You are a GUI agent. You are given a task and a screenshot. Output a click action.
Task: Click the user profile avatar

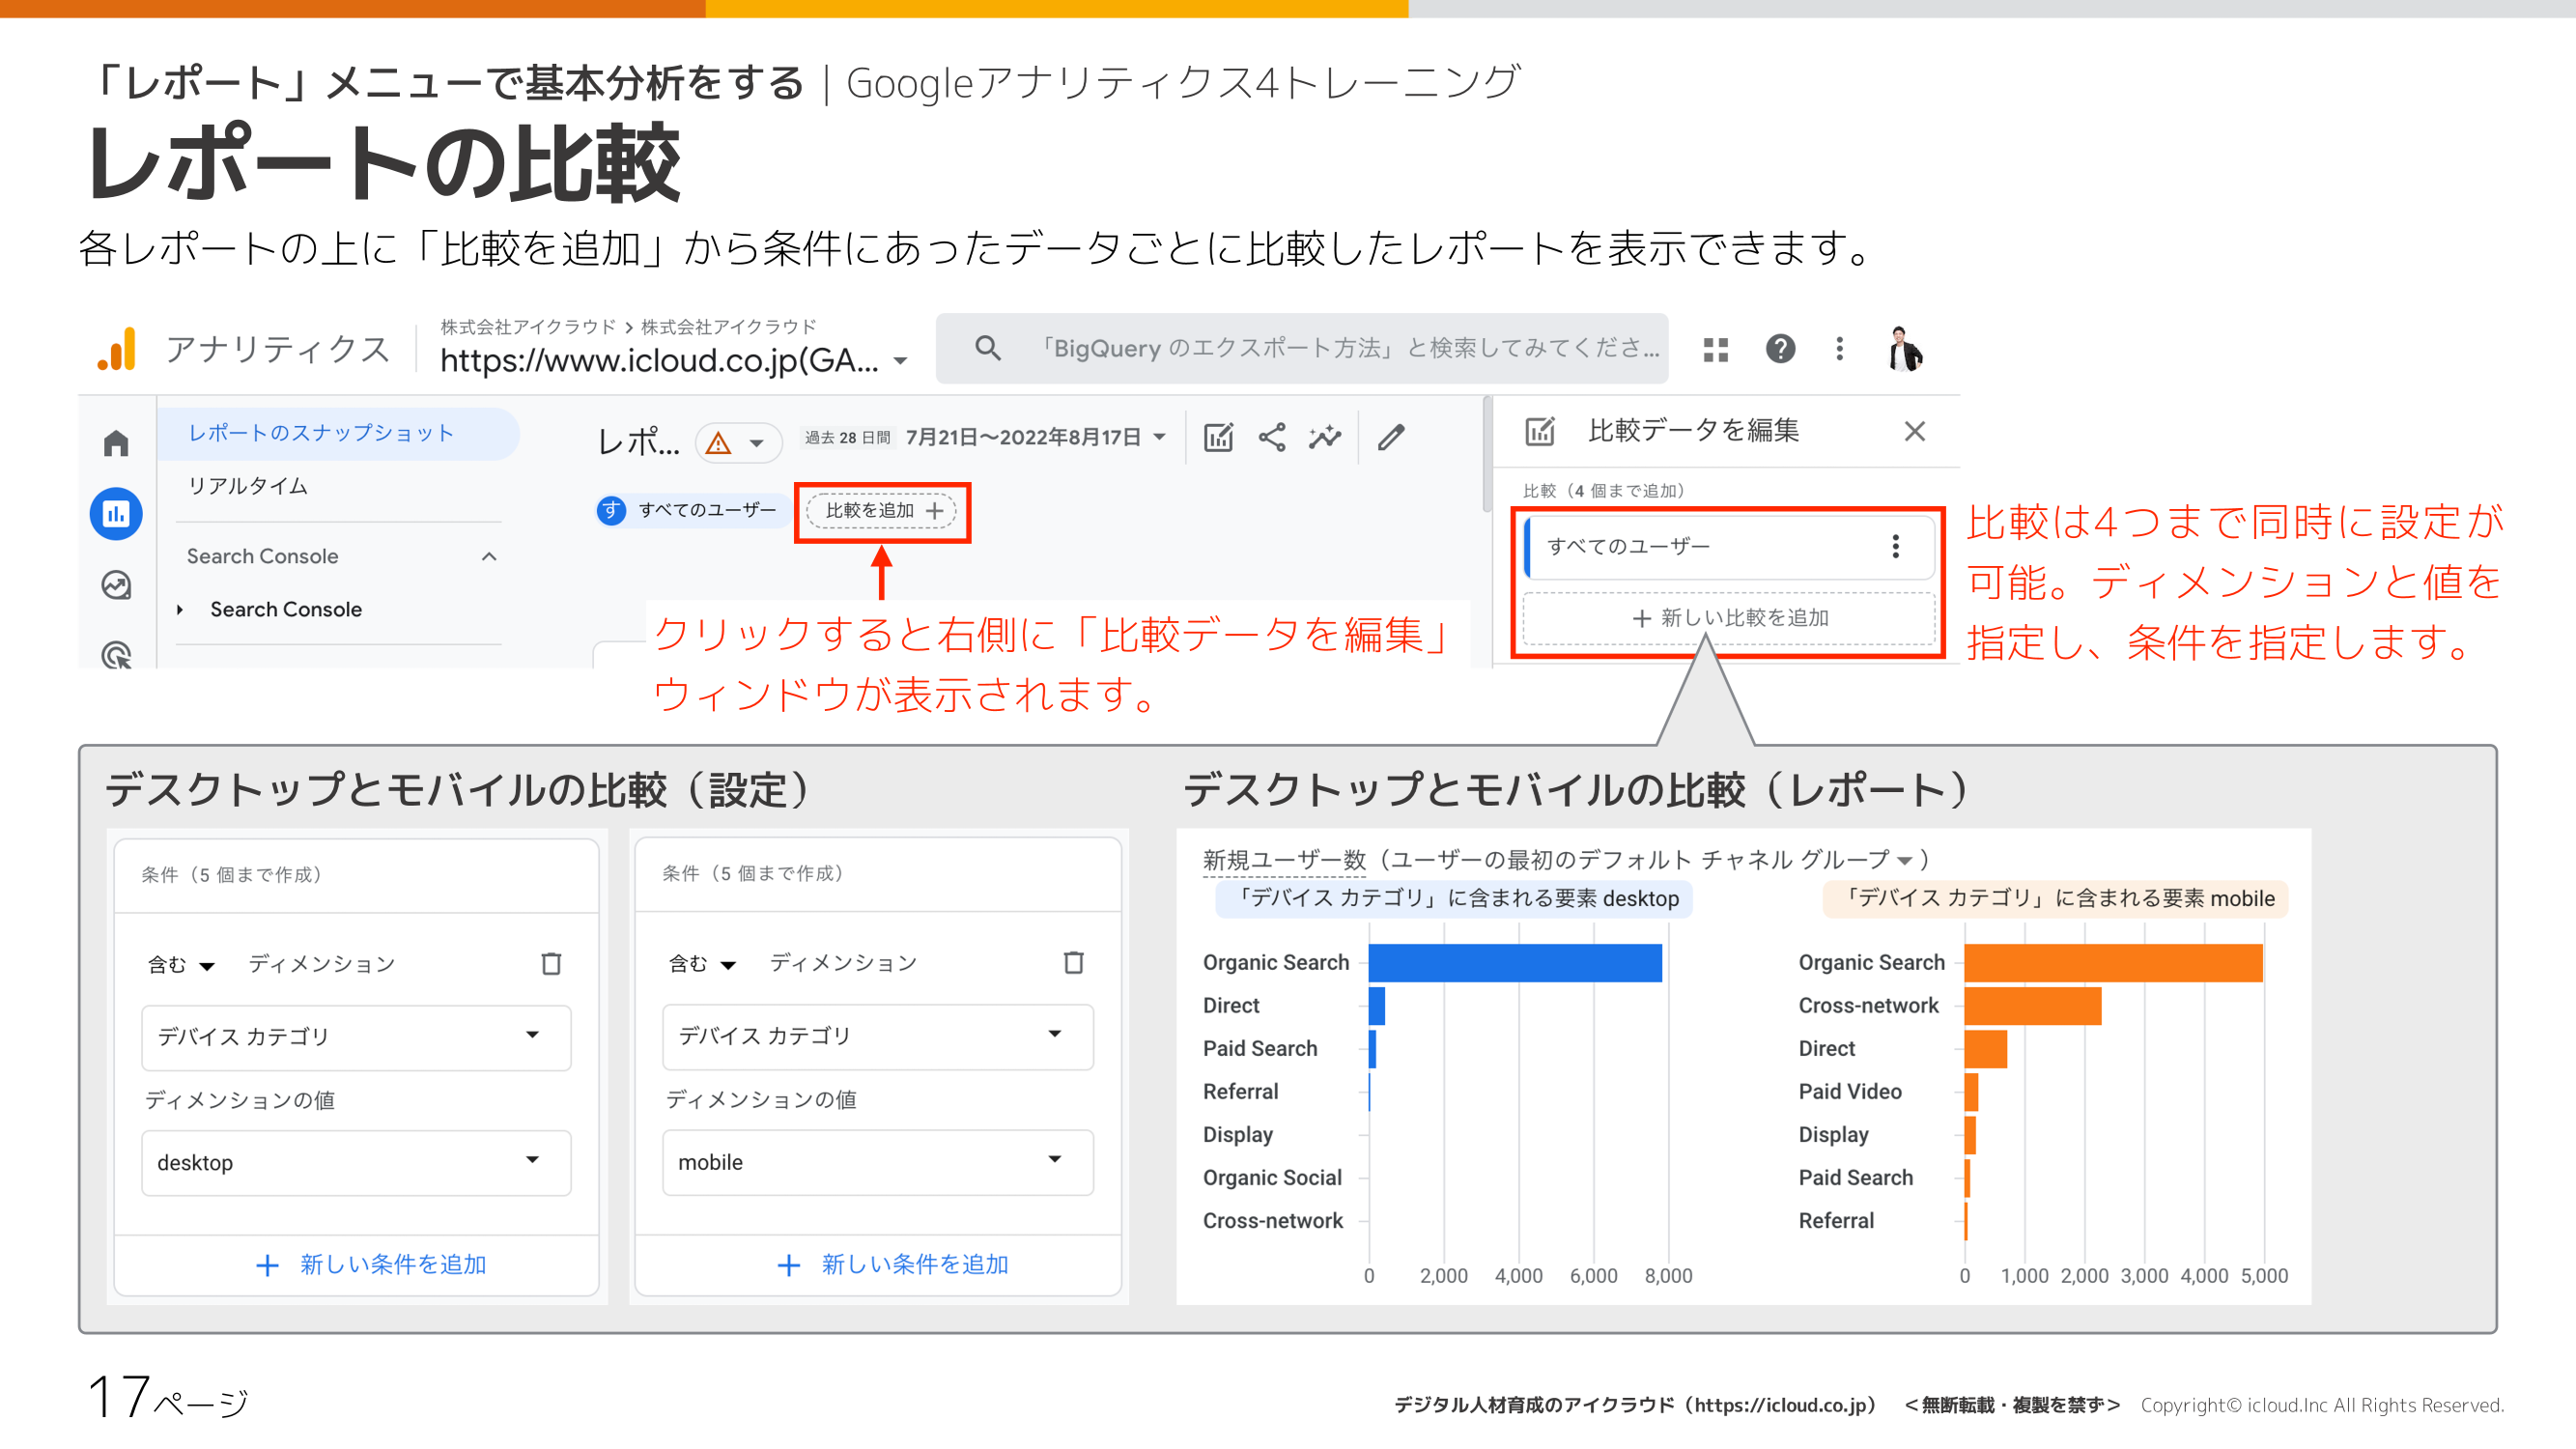click(1903, 348)
